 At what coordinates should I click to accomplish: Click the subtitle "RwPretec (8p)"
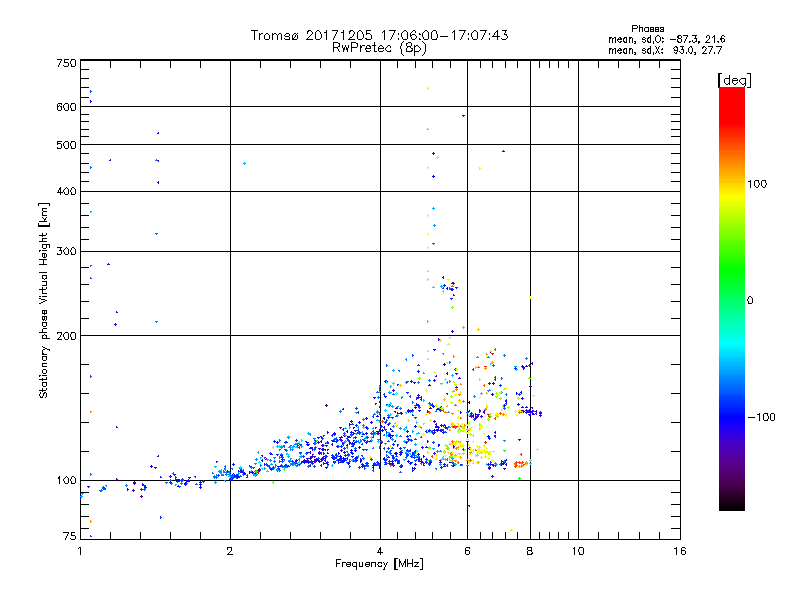[379, 48]
